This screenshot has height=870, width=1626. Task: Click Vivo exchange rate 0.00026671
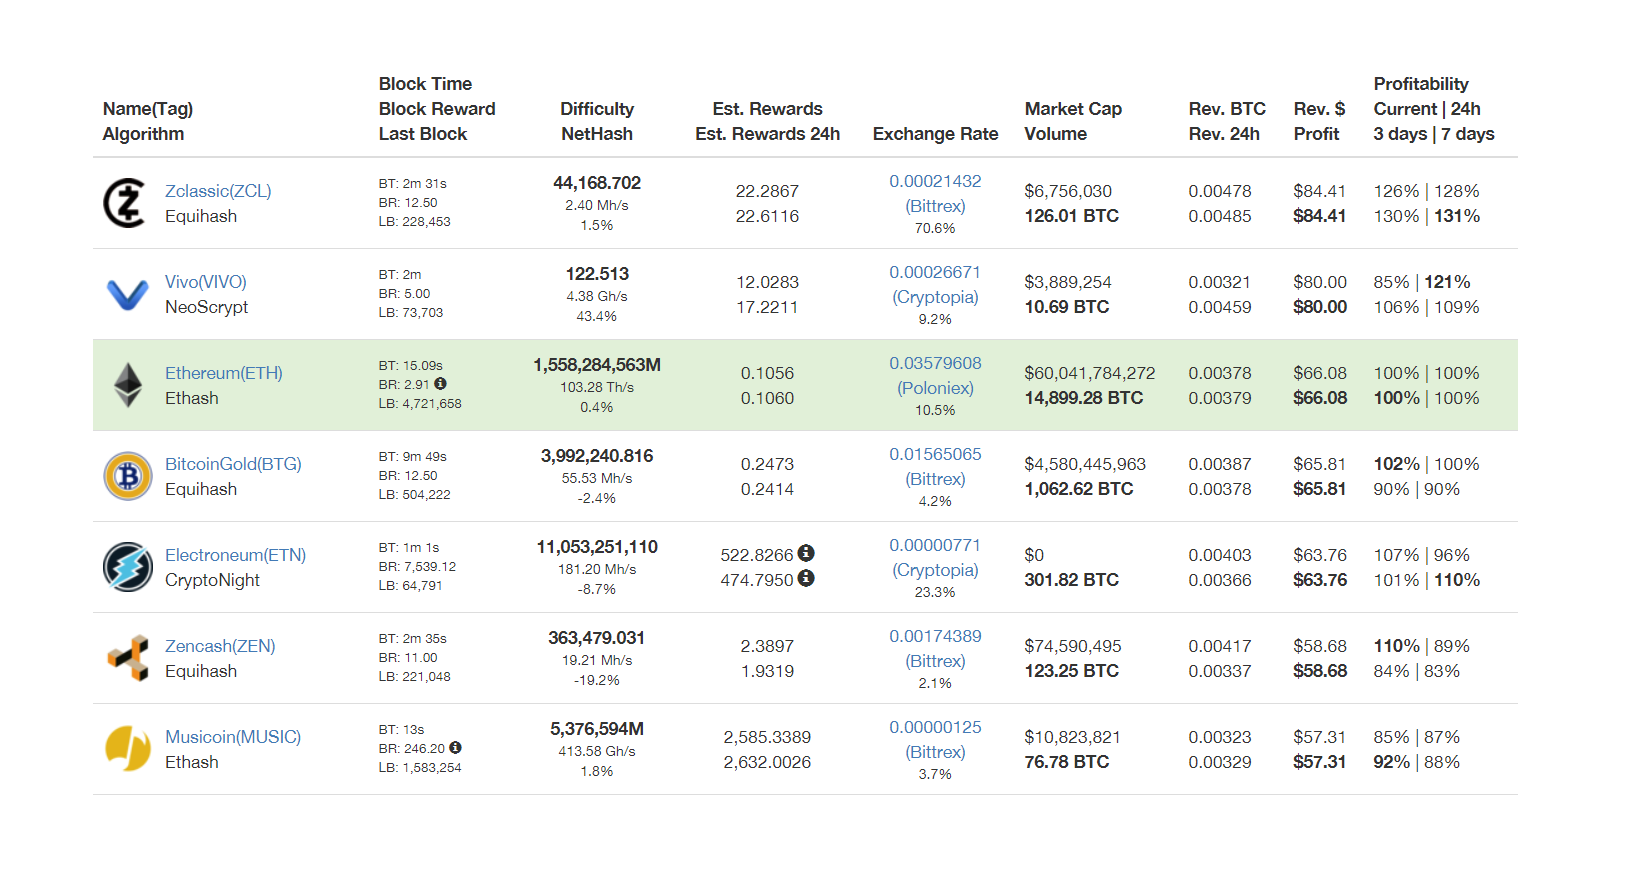[x=935, y=272]
